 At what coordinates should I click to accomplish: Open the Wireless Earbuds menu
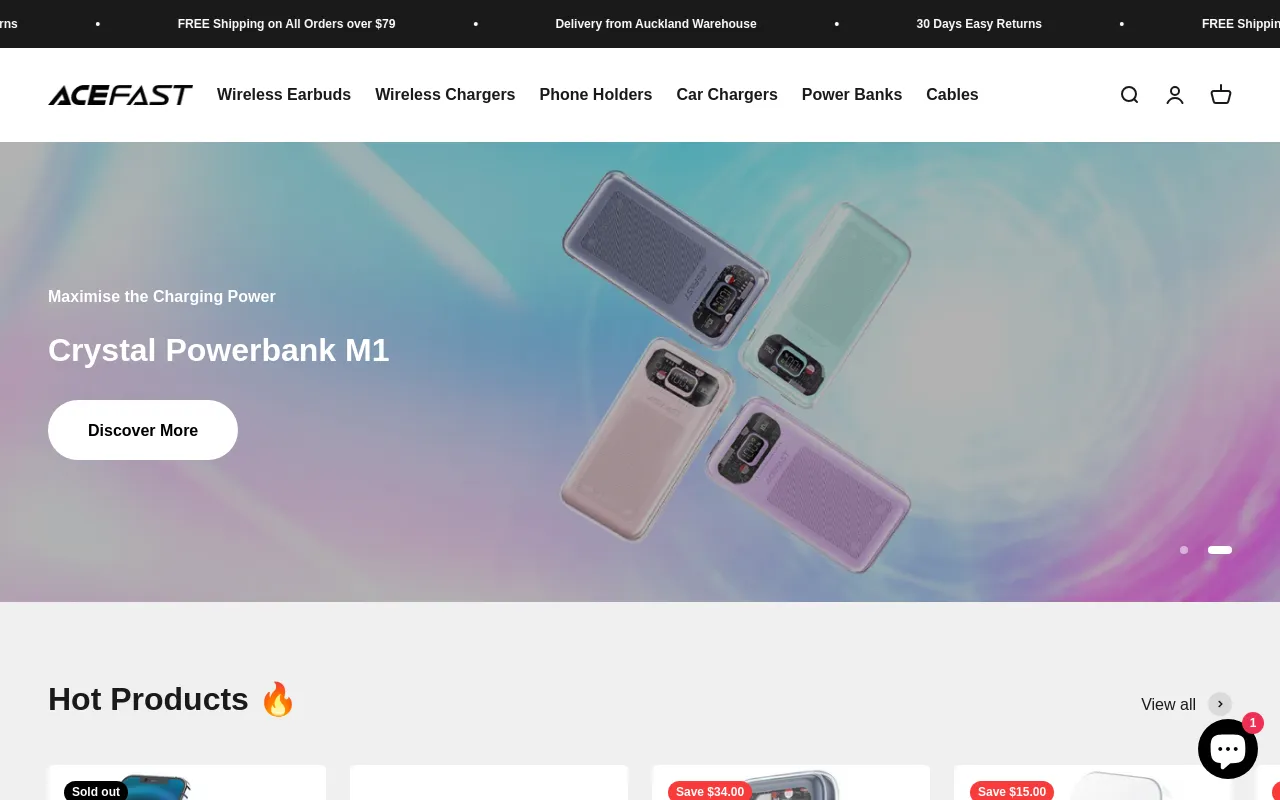tap(284, 95)
